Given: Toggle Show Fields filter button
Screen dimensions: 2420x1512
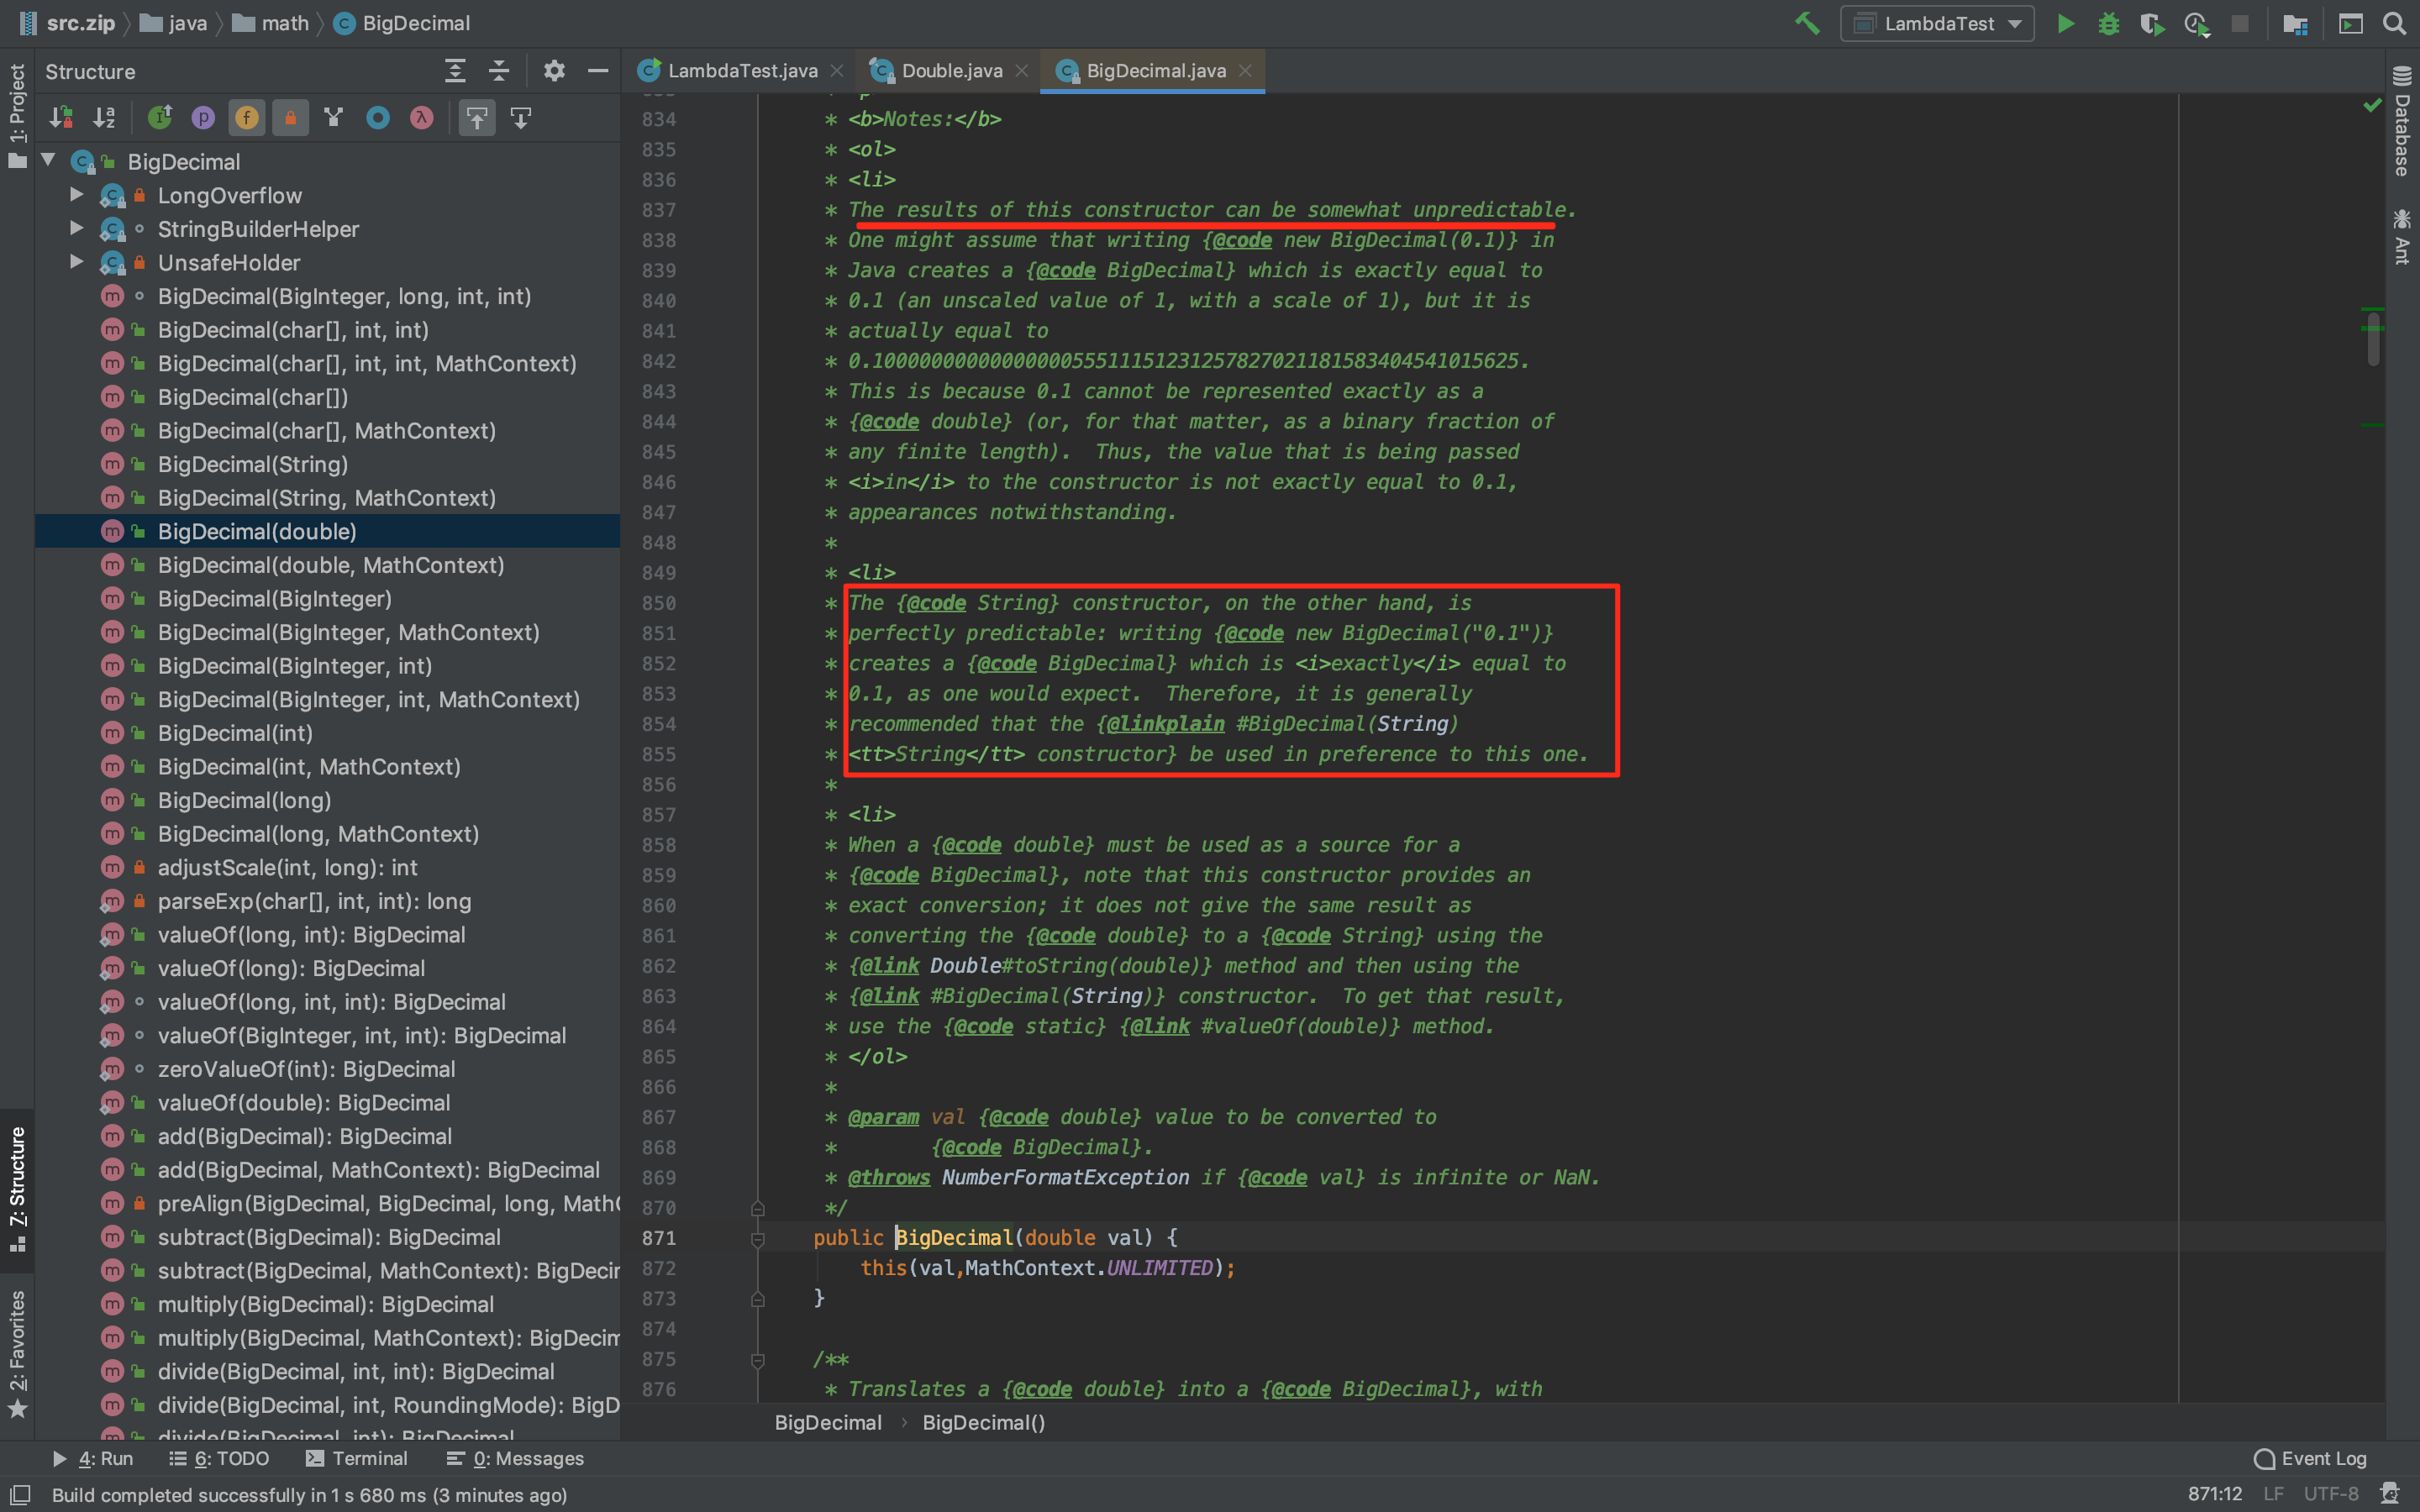Looking at the screenshot, I should pyautogui.click(x=247, y=118).
